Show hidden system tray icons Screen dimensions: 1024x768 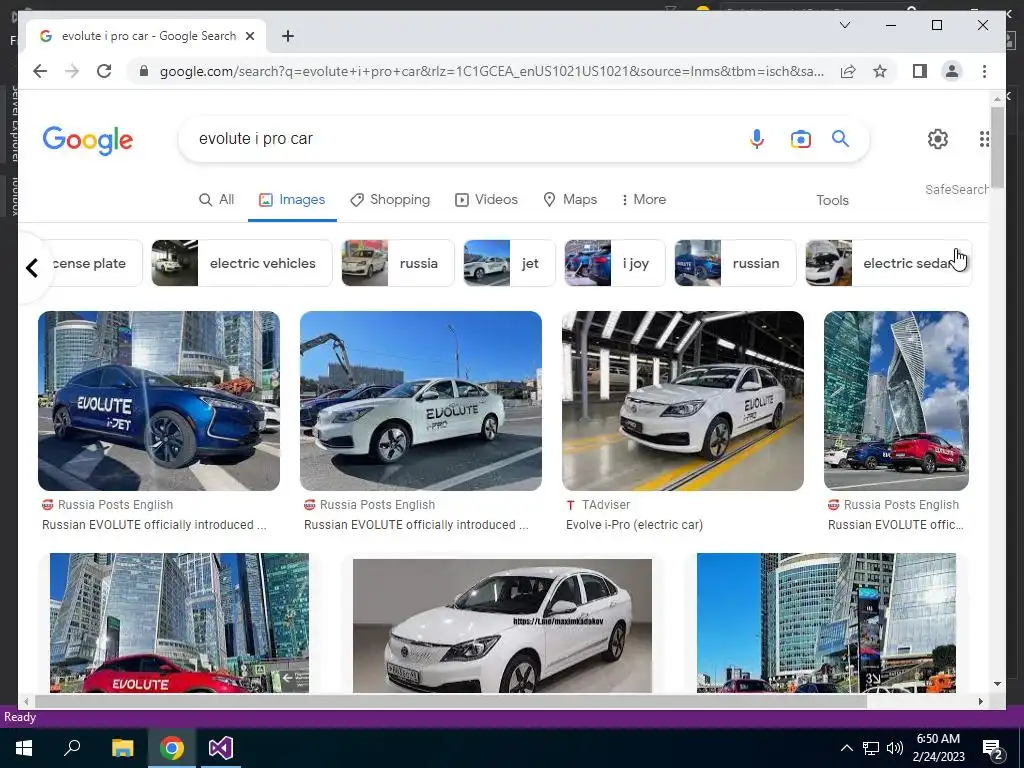(x=846, y=748)
